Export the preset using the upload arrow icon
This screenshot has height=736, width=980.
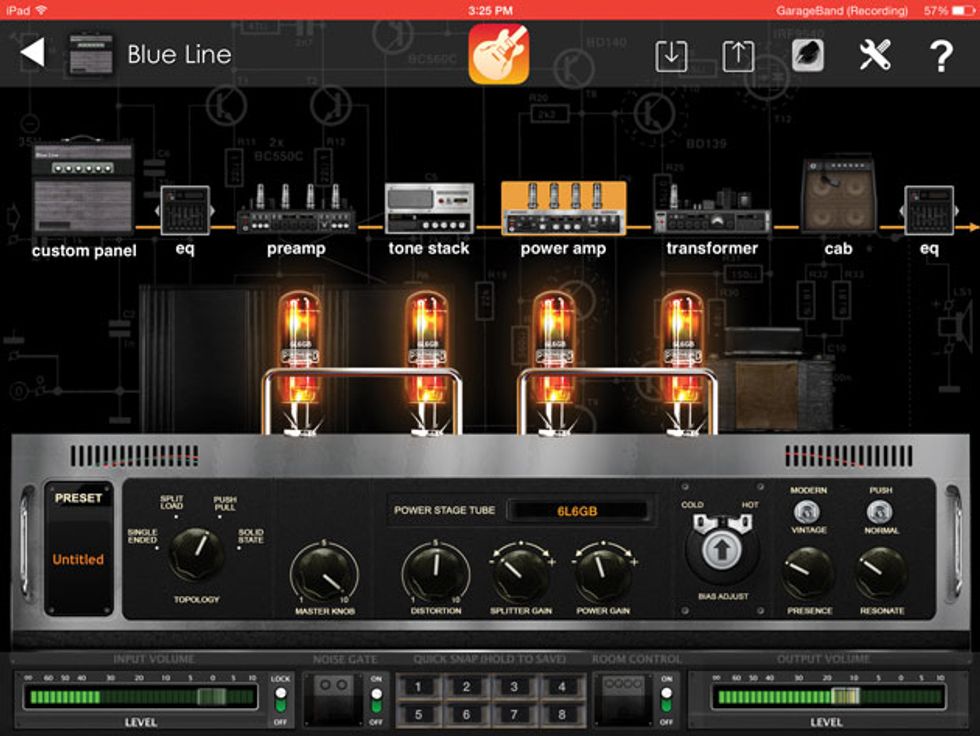pyautogui.click(x=738, y=57)
